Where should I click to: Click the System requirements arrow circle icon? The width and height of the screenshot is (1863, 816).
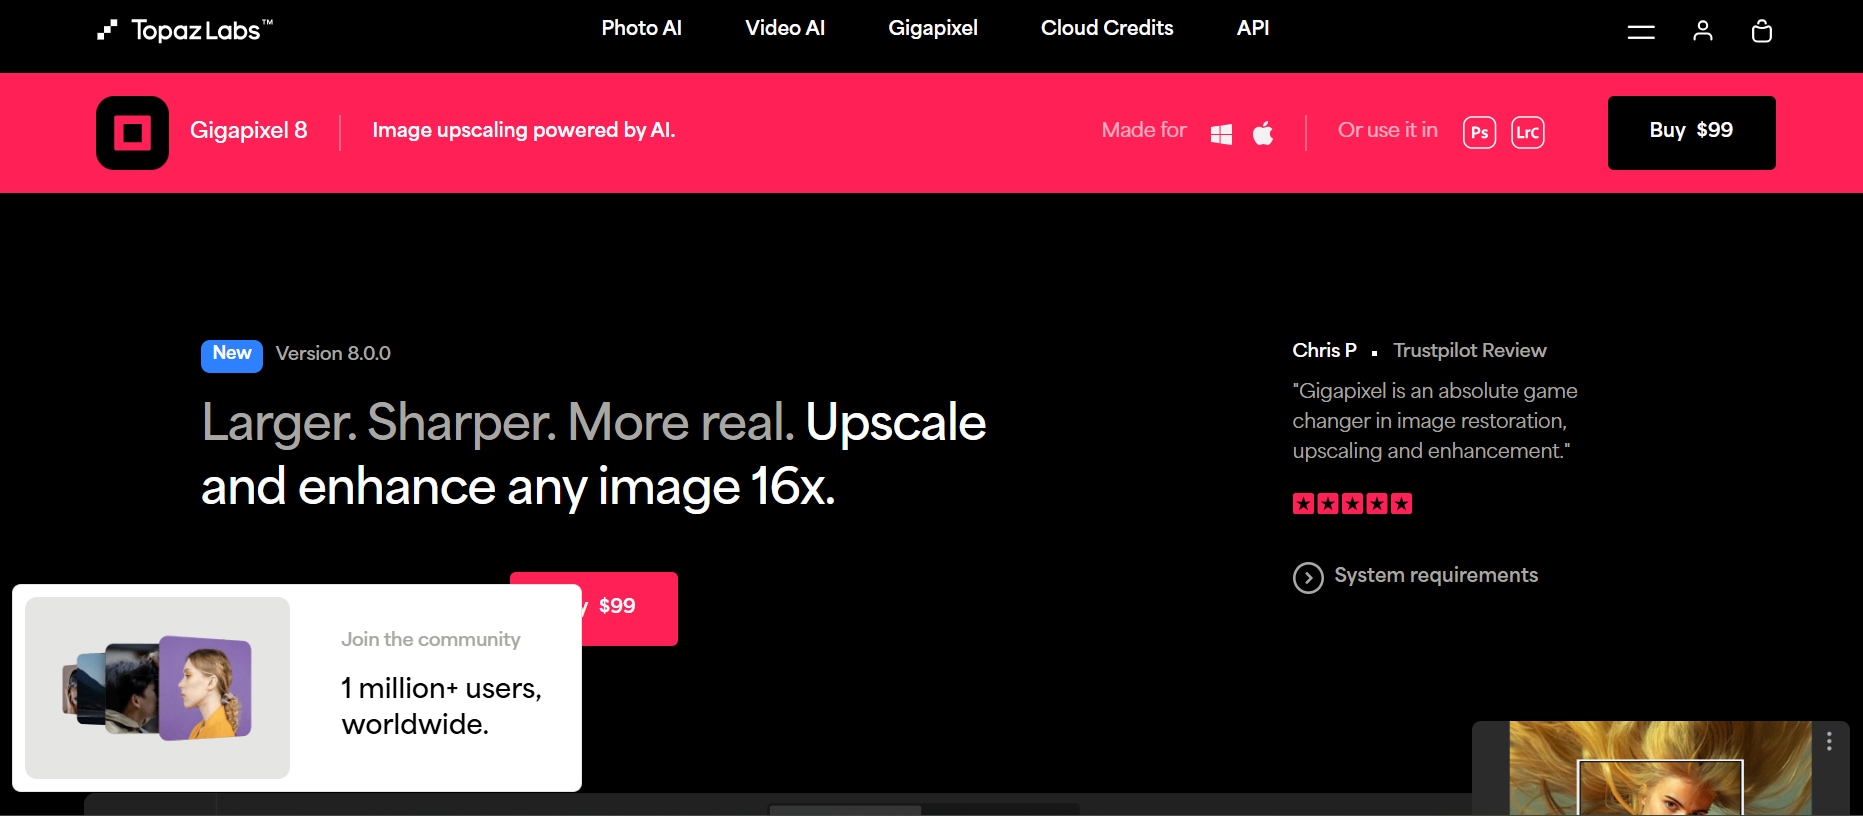[1308, 578]
